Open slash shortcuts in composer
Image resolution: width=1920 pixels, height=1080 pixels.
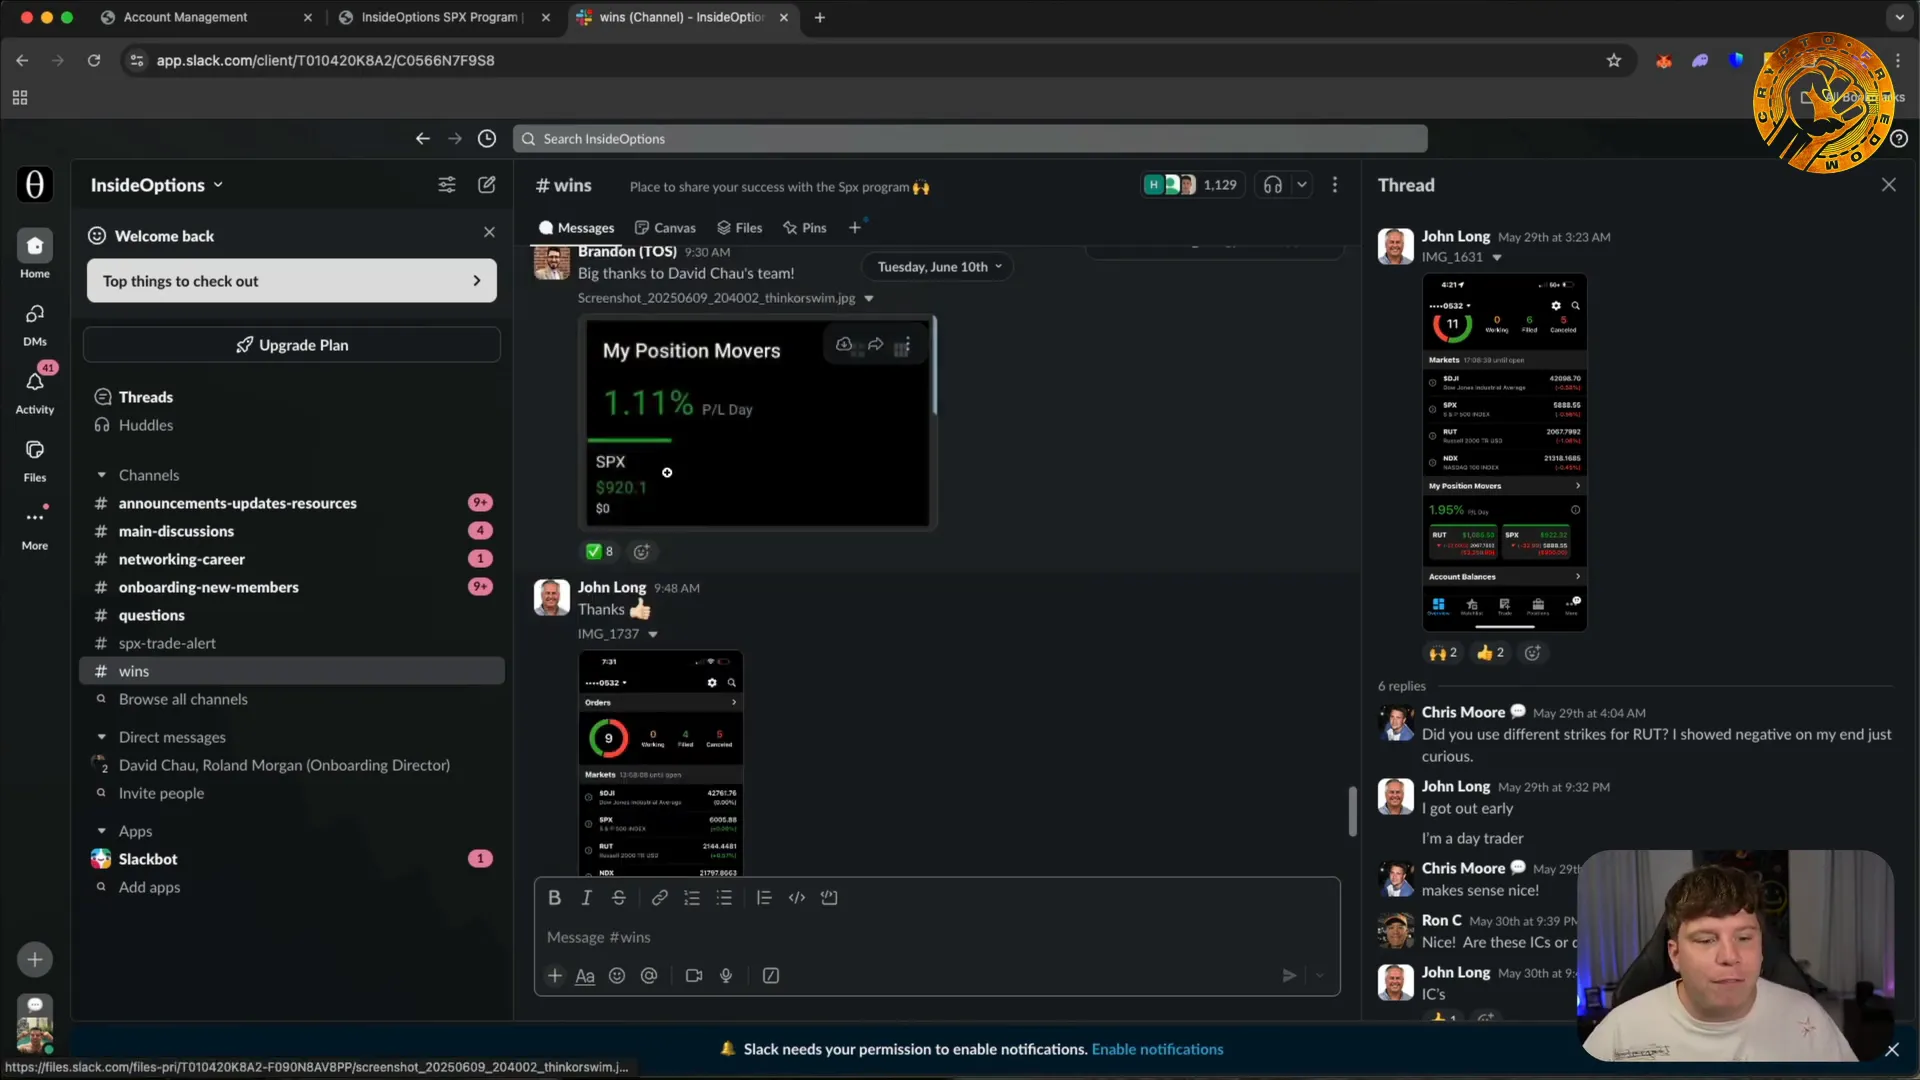771,976
